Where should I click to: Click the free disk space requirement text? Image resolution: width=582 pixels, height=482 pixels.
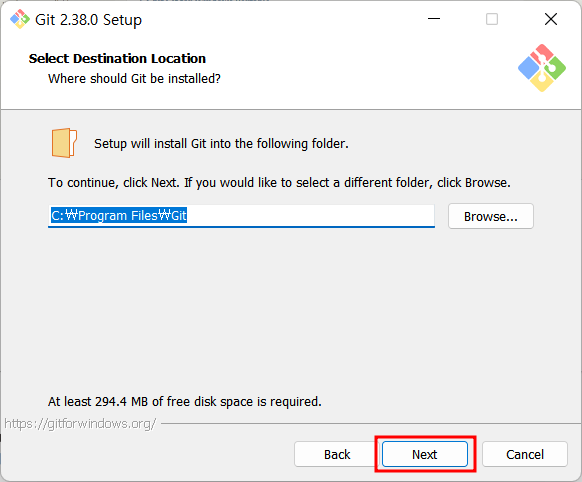[x=184, y=401]
